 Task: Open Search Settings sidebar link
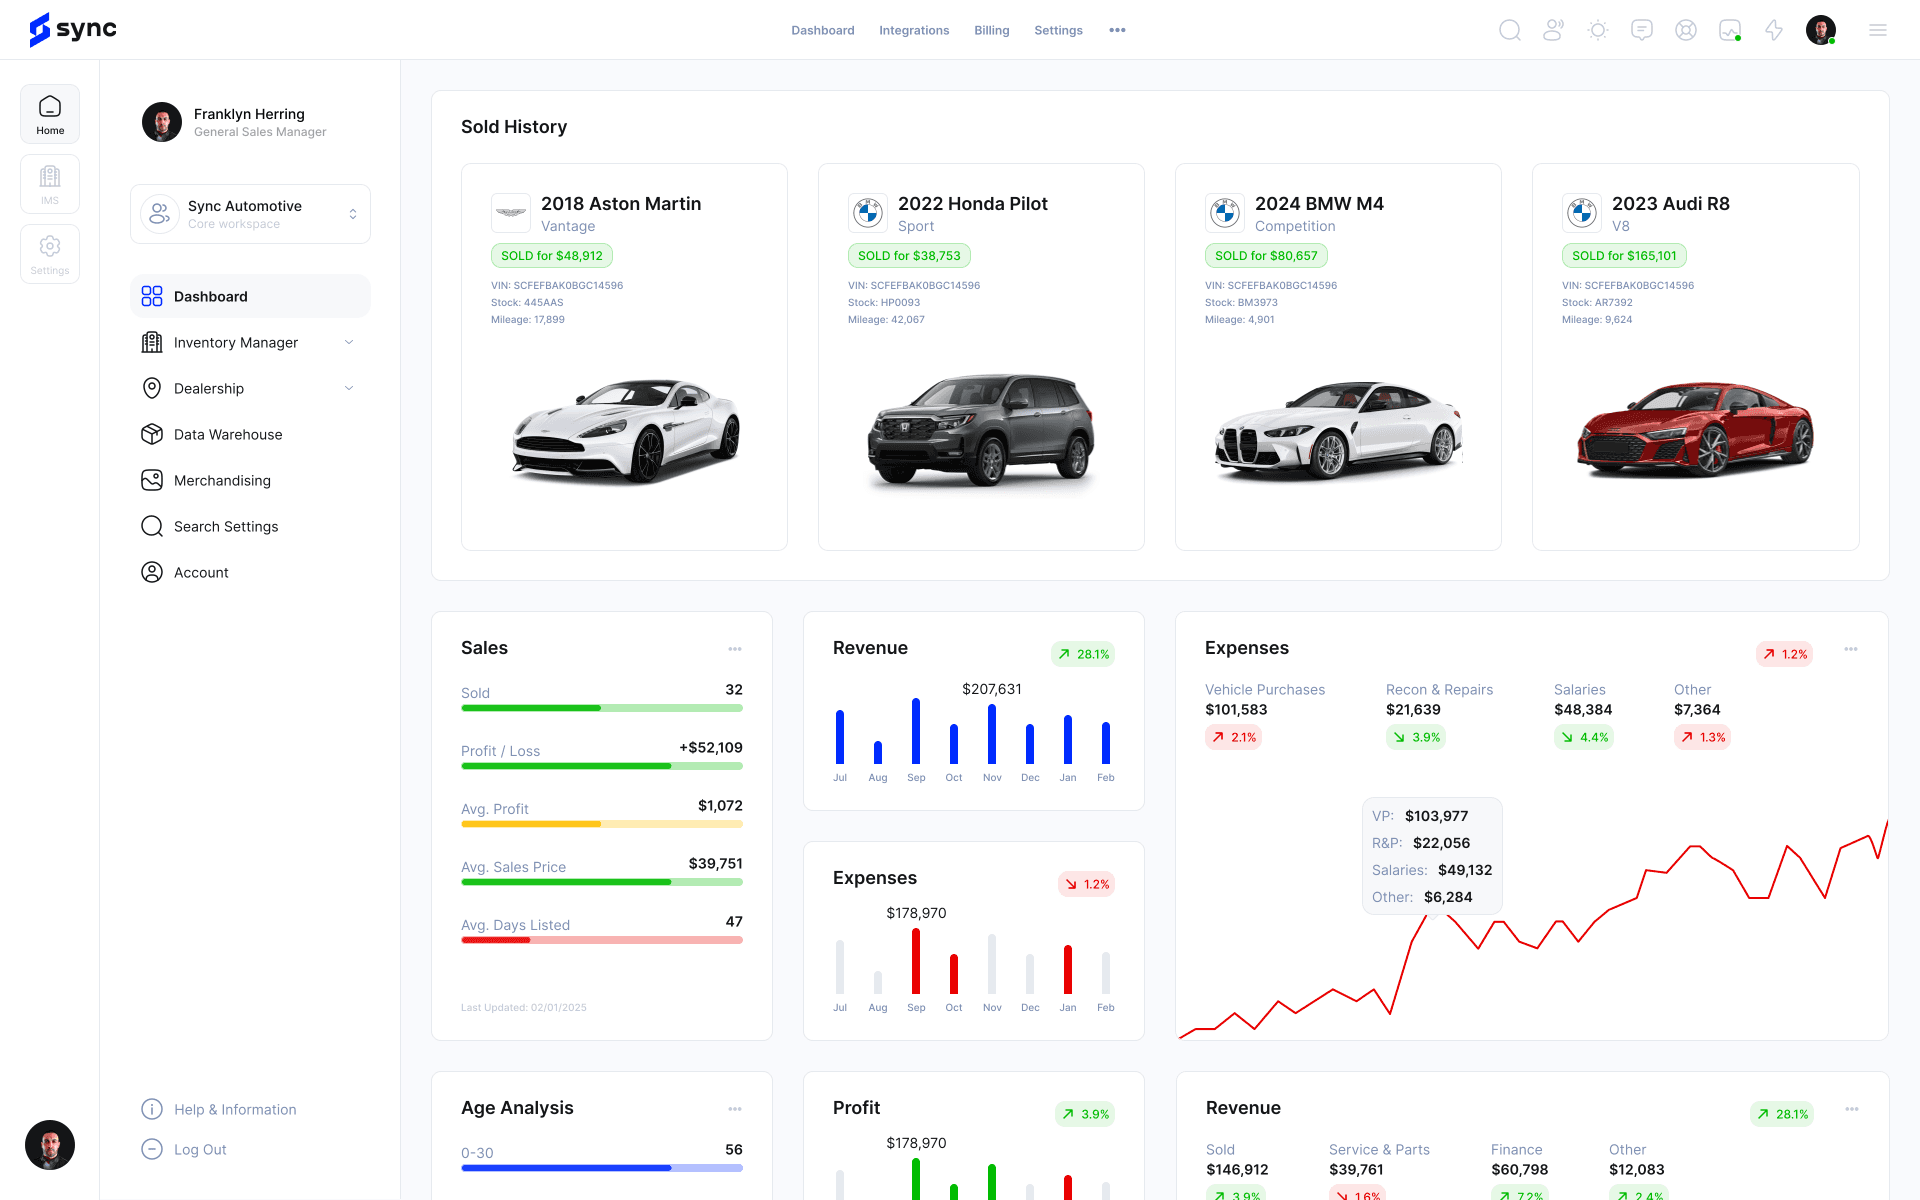[250, 526]
